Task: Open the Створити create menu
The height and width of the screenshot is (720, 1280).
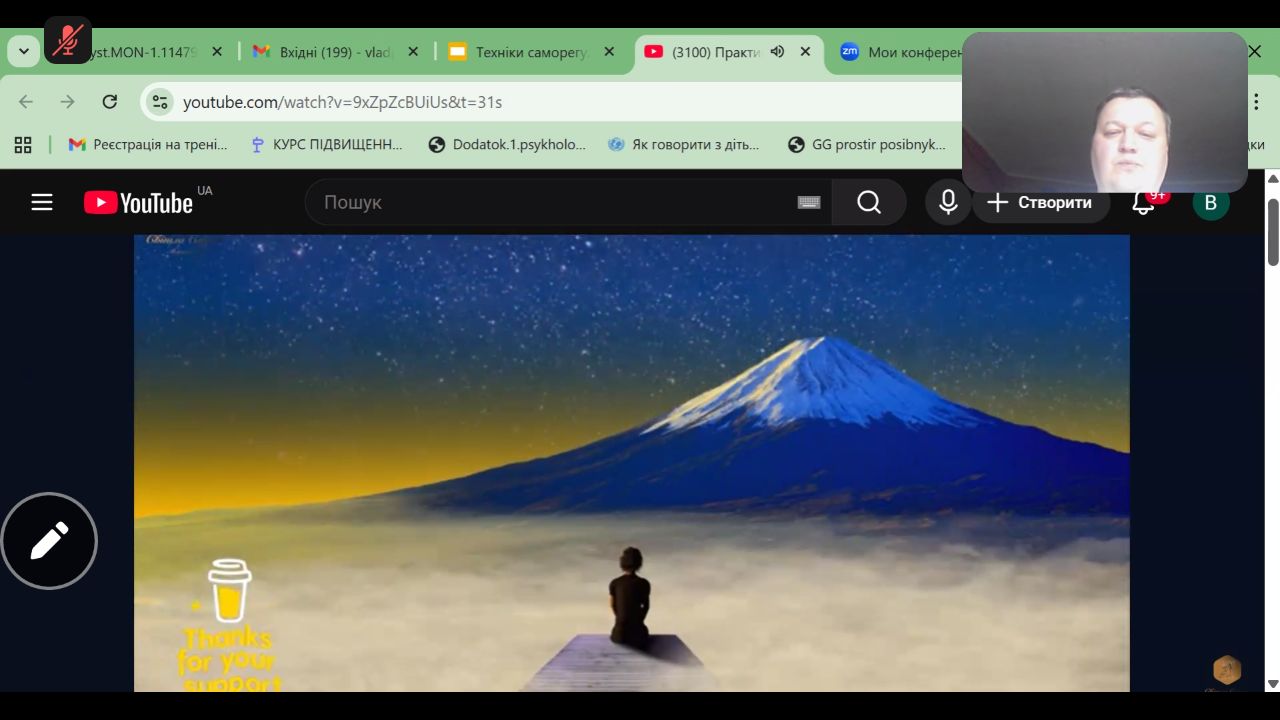Action: 1040,203
